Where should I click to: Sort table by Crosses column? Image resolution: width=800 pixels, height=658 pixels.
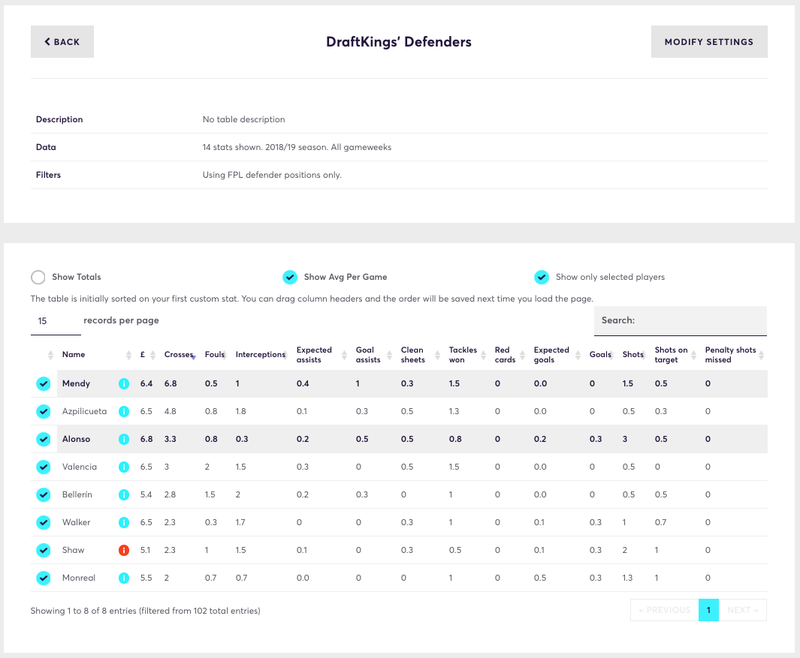pos(179,355)
